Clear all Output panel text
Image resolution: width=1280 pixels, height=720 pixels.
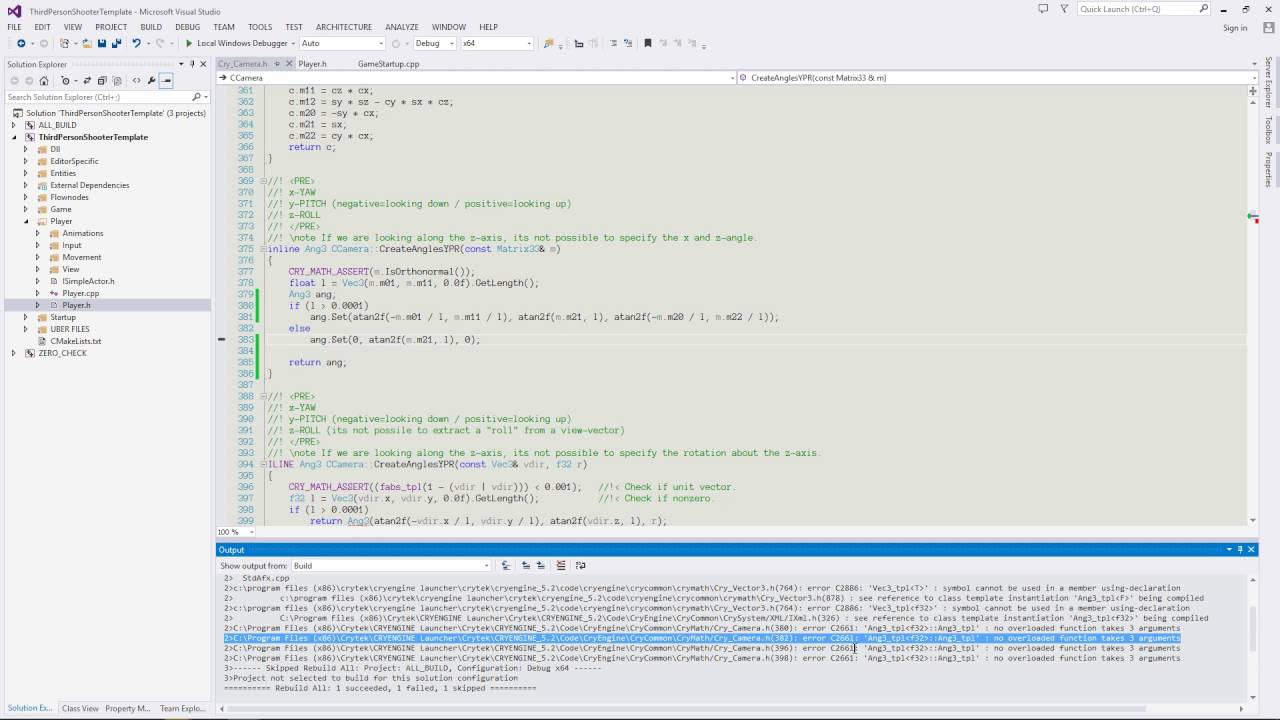(x=561, y=565)
